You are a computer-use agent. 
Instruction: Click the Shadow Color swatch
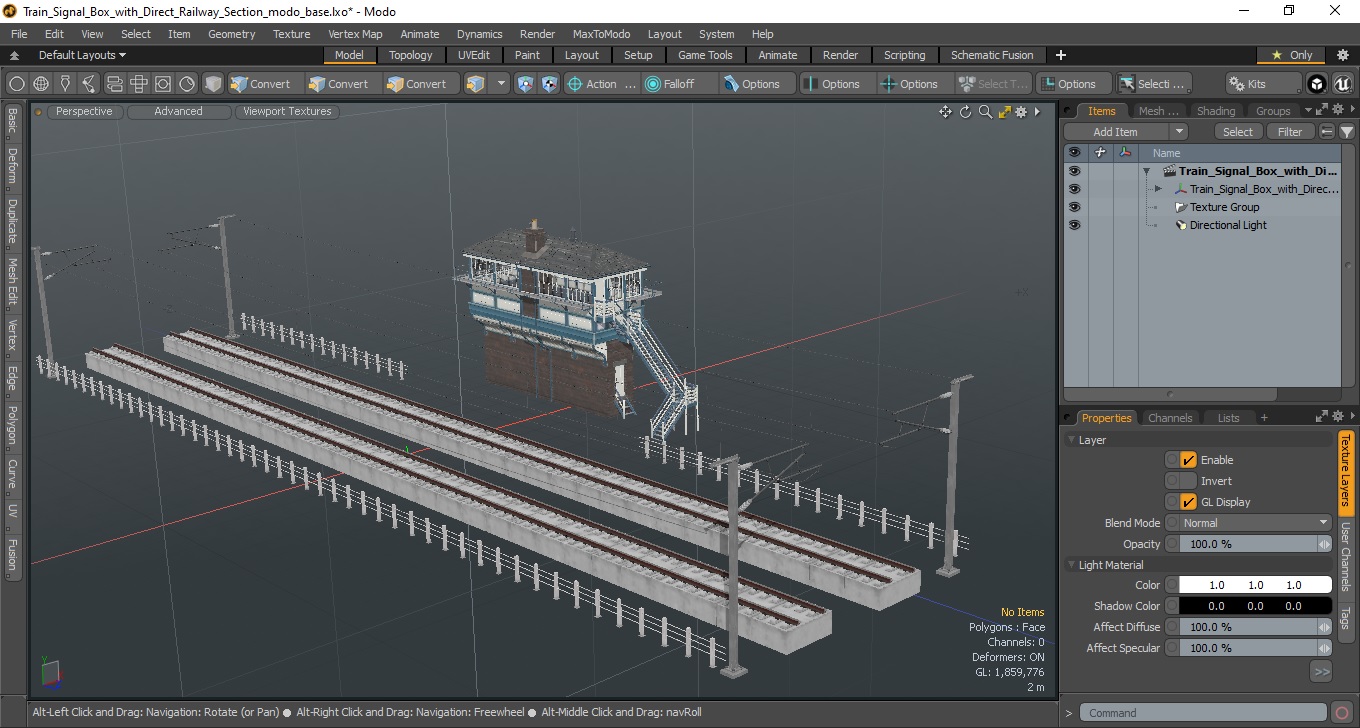[x=1255, y=606]
